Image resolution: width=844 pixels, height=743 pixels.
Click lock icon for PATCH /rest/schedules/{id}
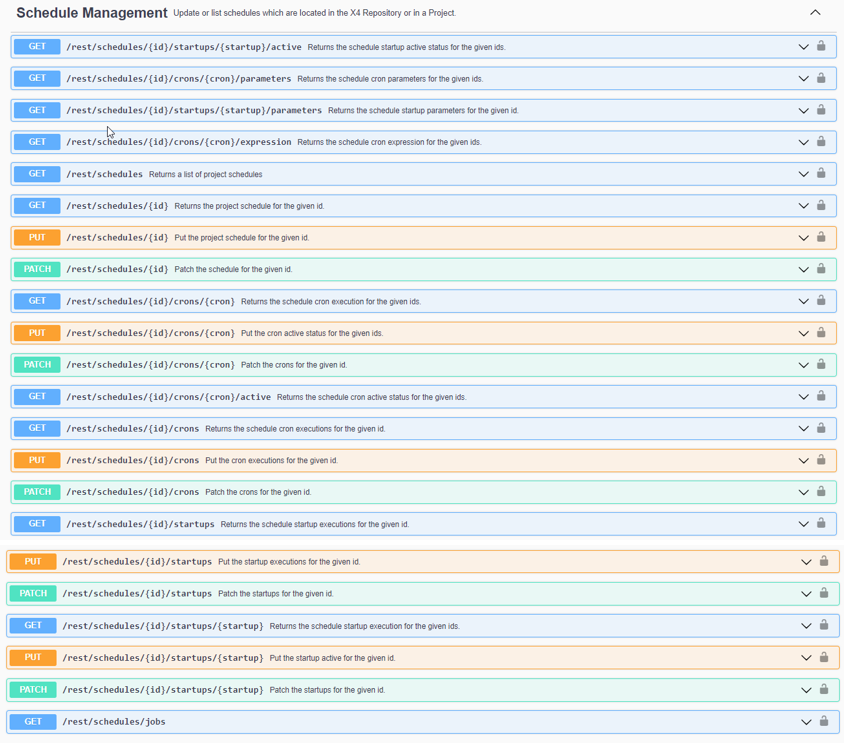(x=821, y=269)
